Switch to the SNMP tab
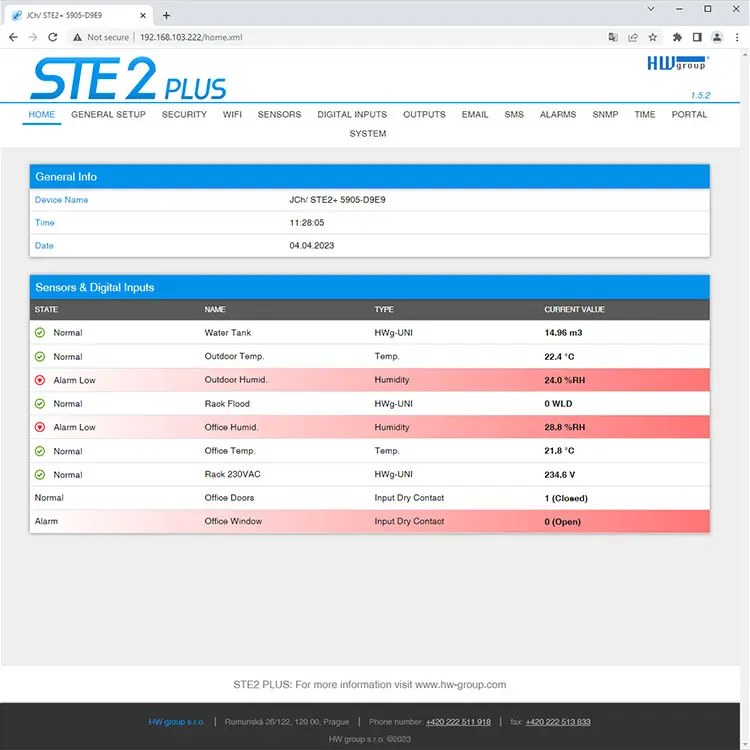Image resolution: width=750 pixels, height=750 pixels. point(605,114)
